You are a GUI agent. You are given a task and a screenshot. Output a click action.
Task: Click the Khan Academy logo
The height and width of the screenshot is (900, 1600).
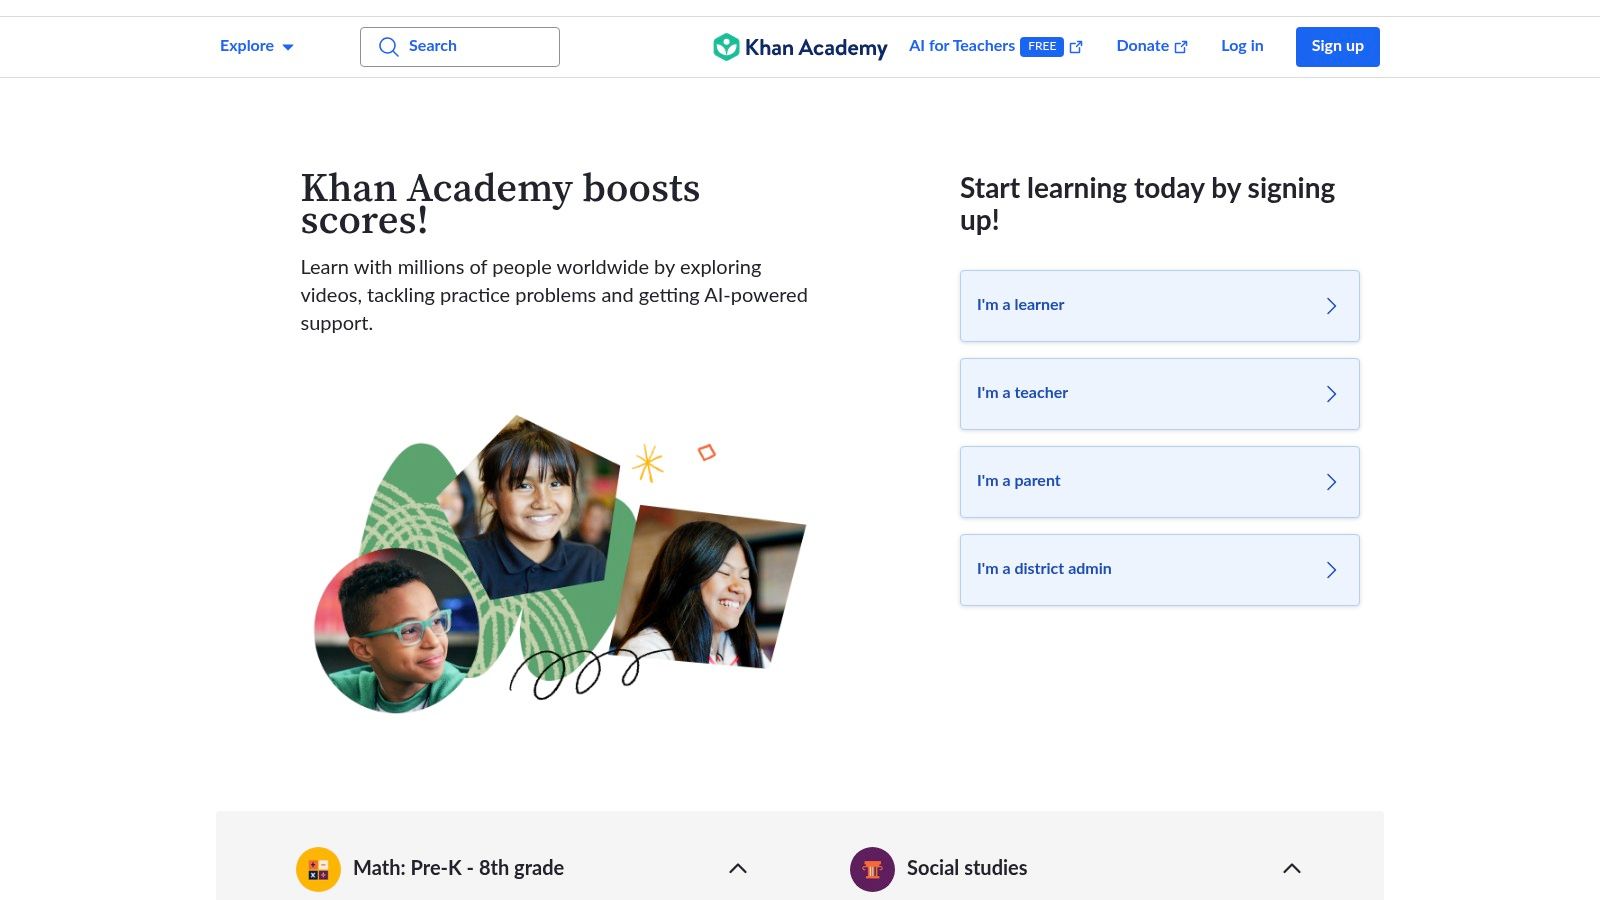point(798,46)
